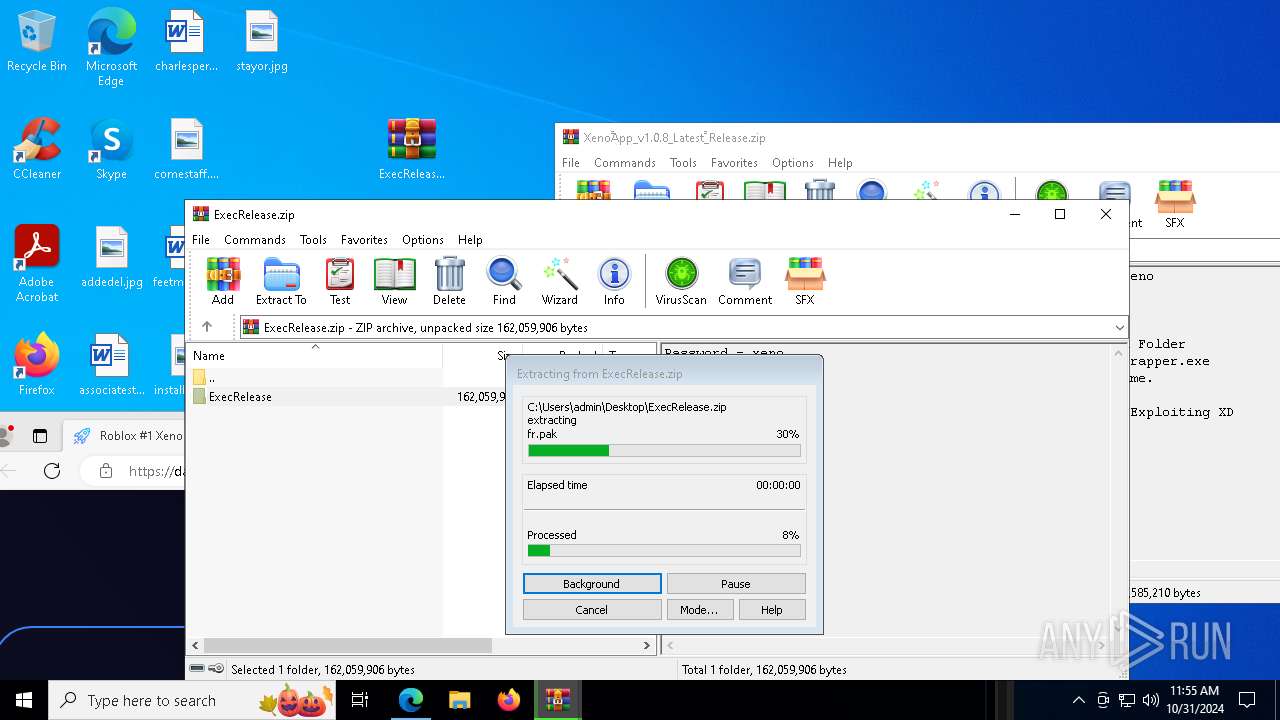Open the Windows Start menu
The image size is (1280, 720).
tap(24, 700)
